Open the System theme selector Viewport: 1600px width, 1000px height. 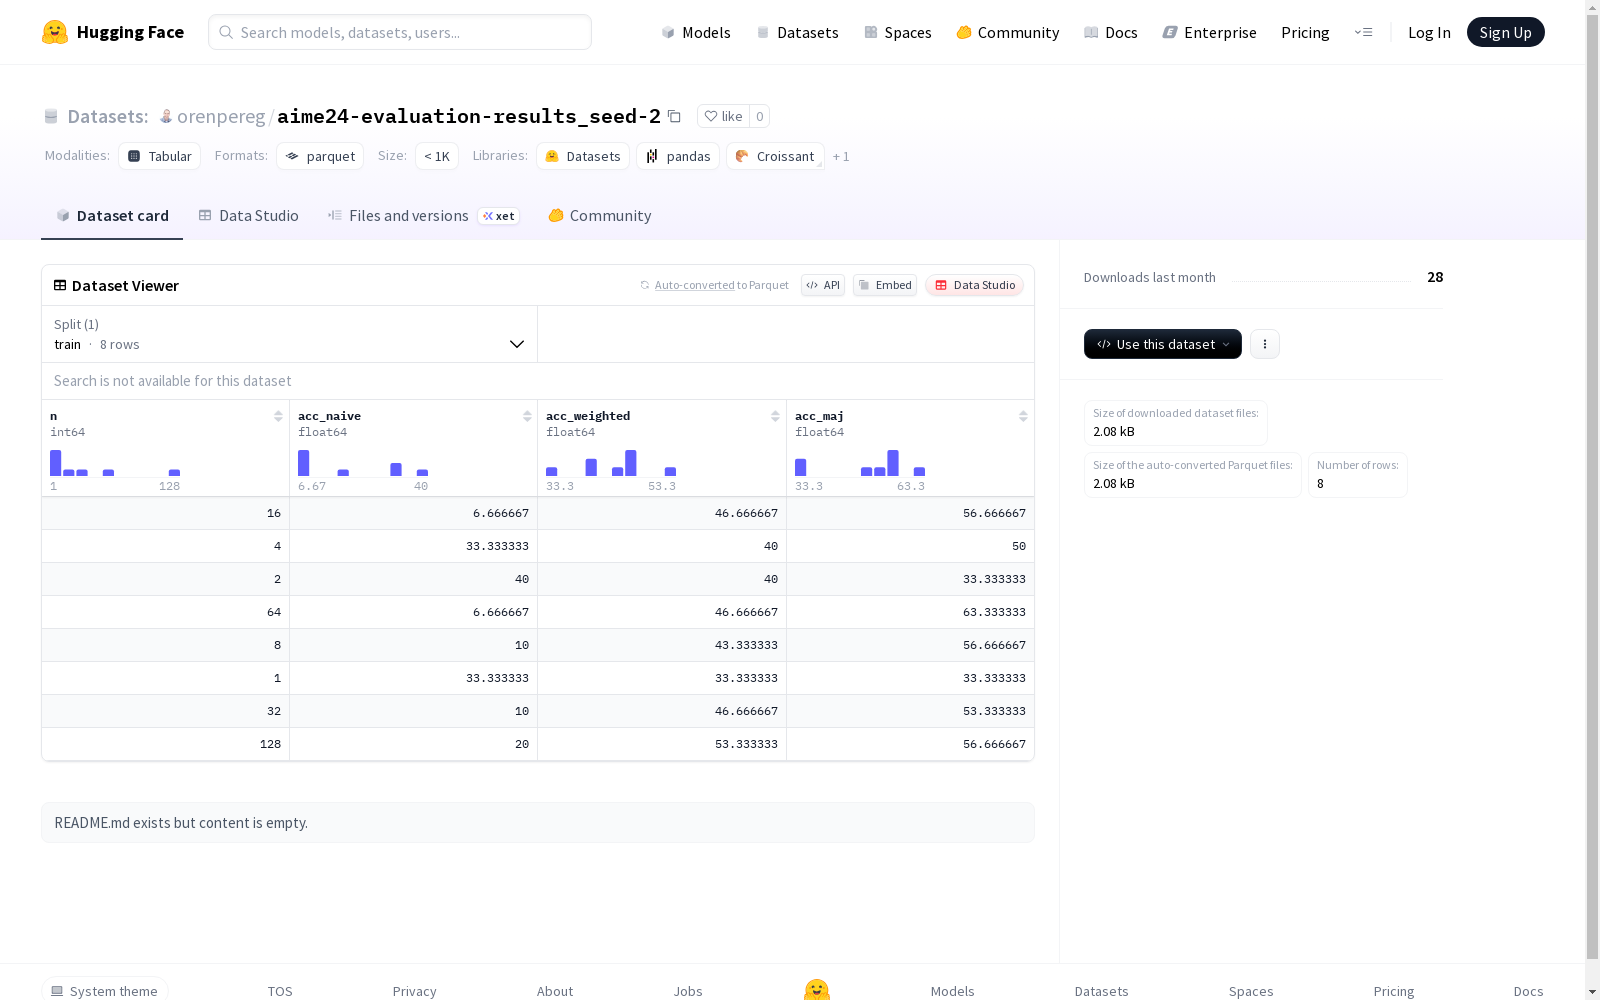105,990
